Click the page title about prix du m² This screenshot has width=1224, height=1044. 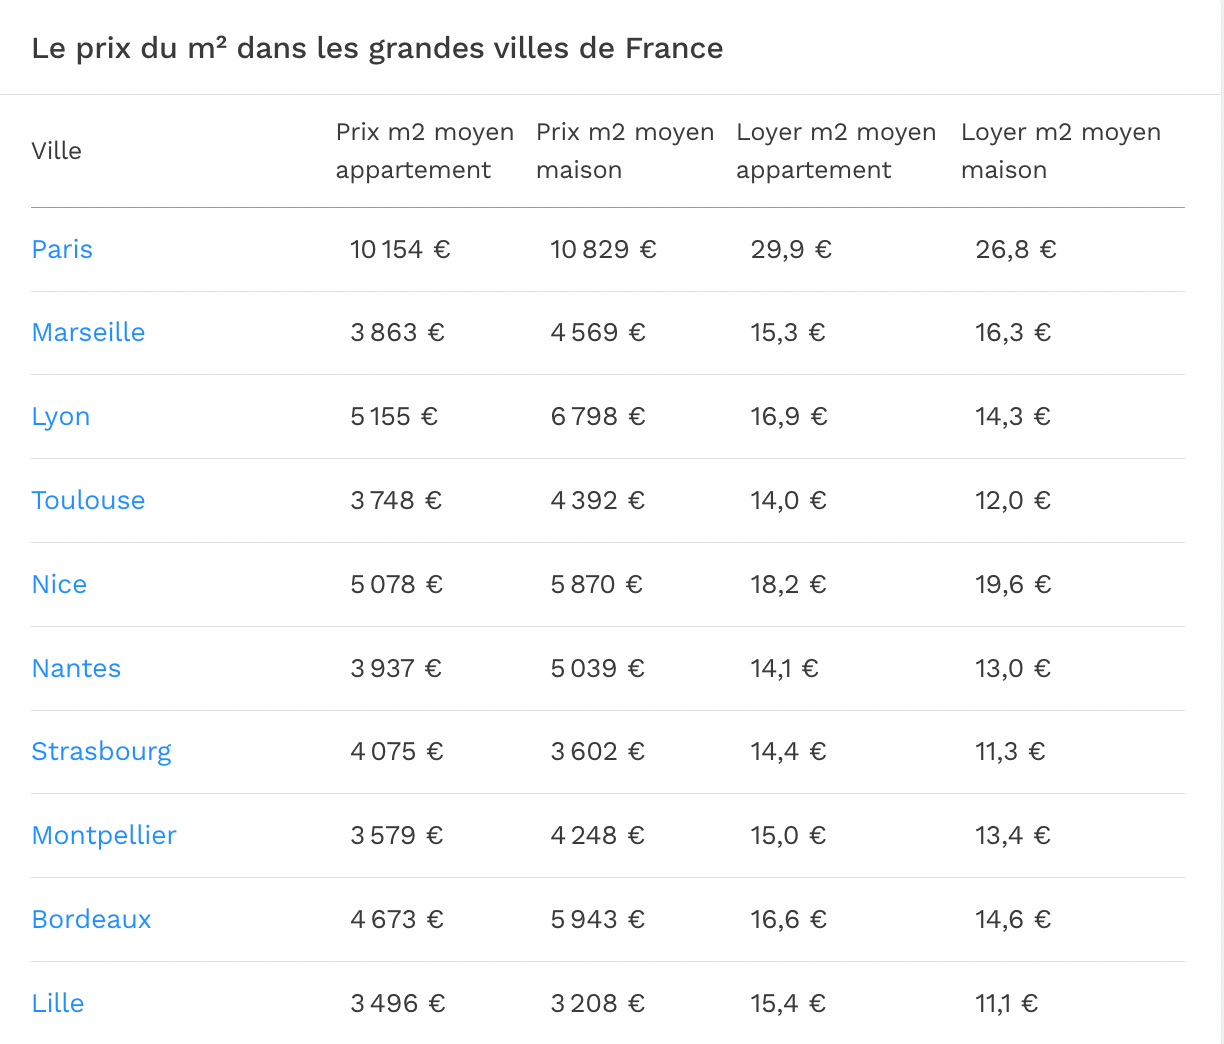pyautogui.click(x=377, y=48)
